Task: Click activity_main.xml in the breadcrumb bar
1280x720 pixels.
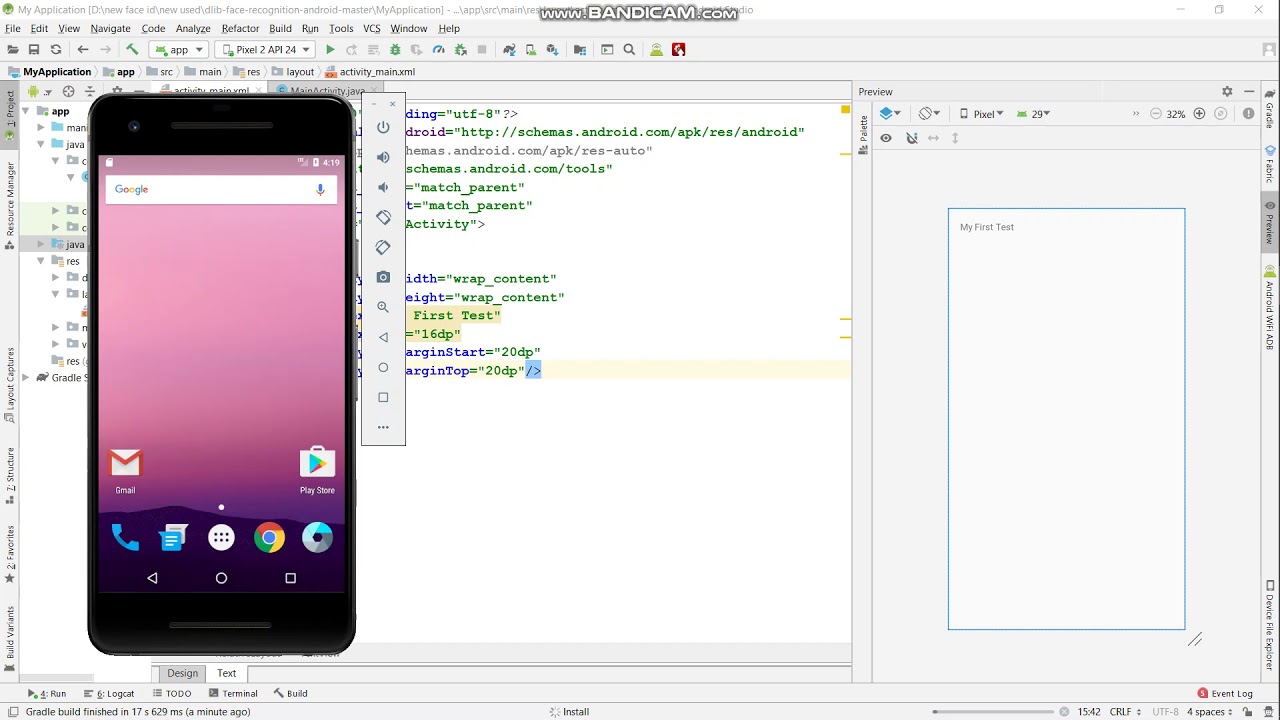Action: (x=370, y=72)
